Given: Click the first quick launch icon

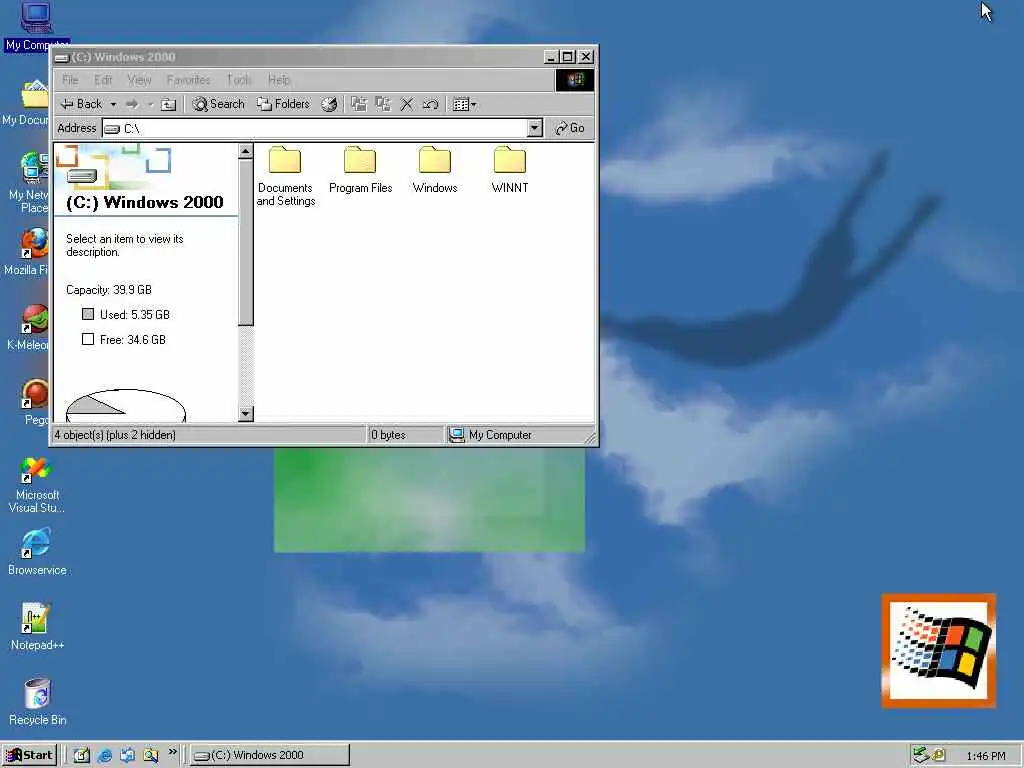Looking at the screenshot, I should pos(81,755).
